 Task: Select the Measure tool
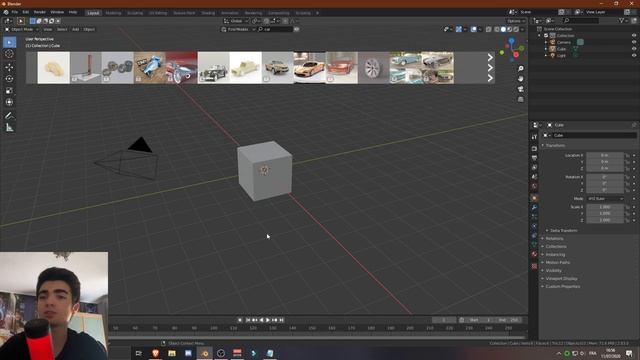[x=9, y=128]
